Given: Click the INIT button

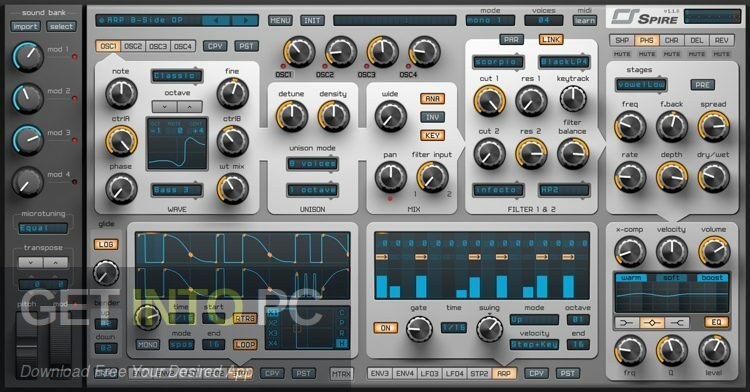Looking at the screenshot, I should (312, 20).
